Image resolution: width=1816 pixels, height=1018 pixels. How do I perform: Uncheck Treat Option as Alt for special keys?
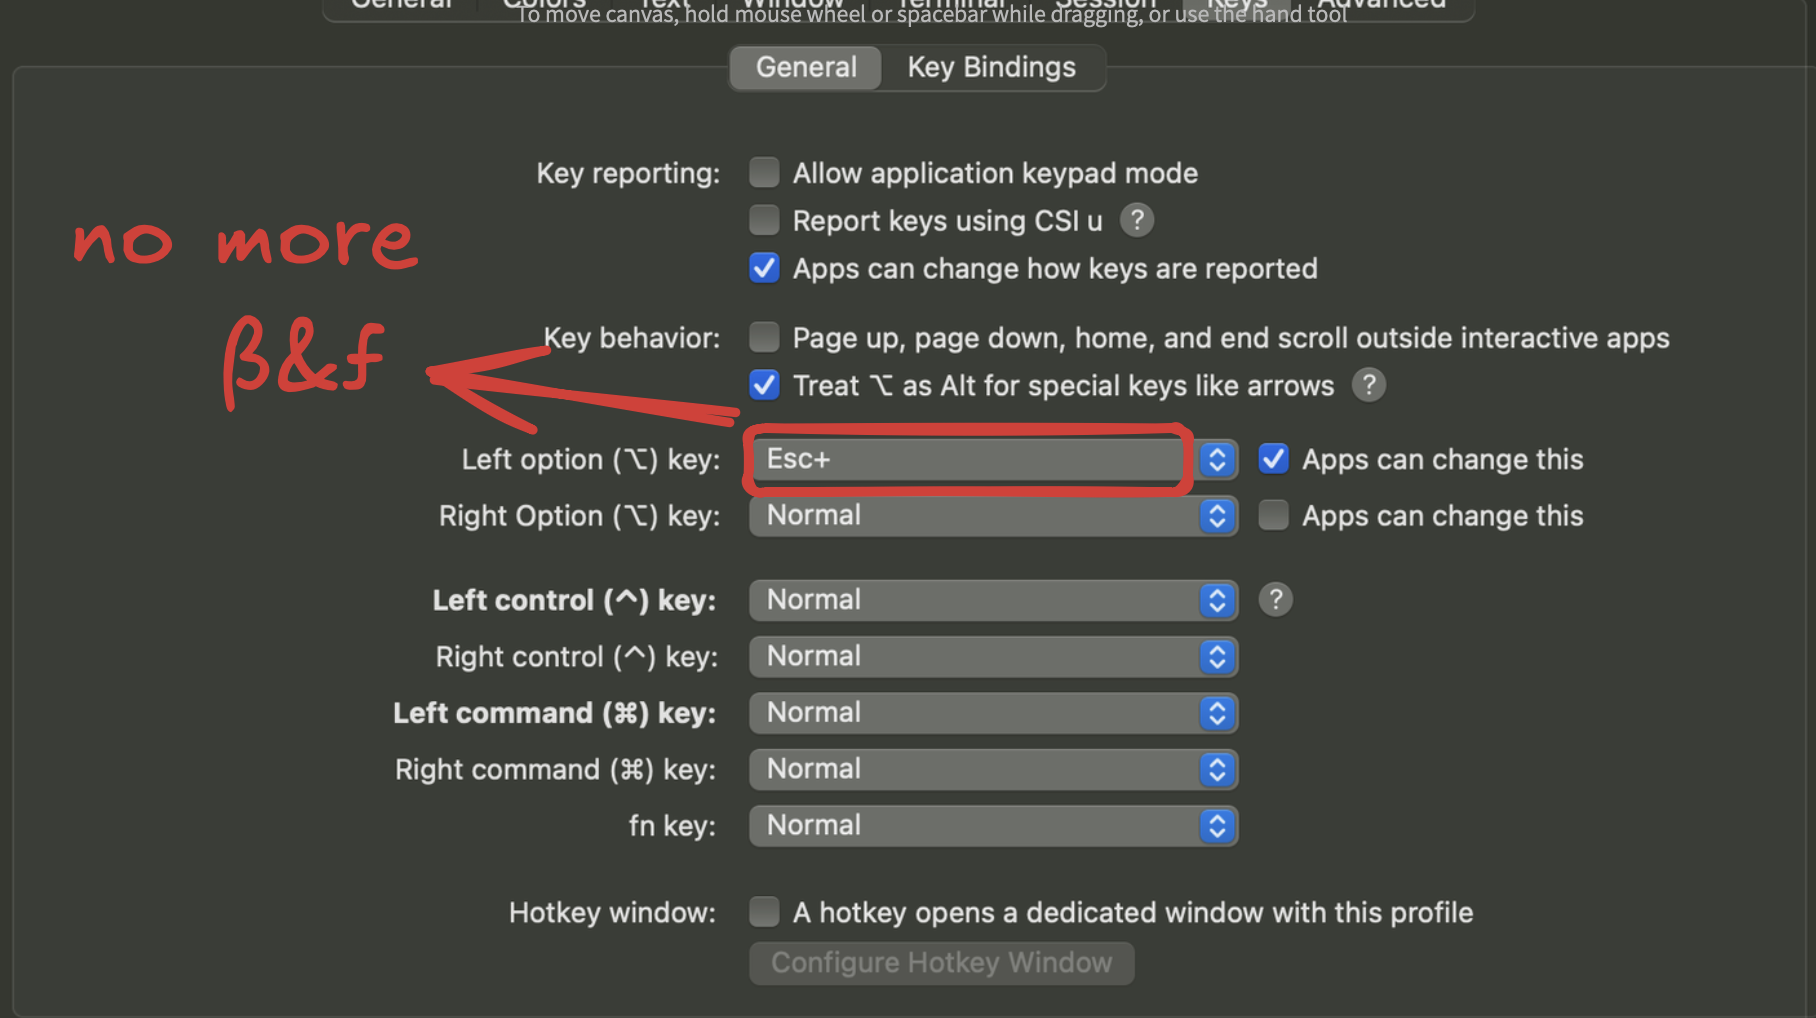765,385
